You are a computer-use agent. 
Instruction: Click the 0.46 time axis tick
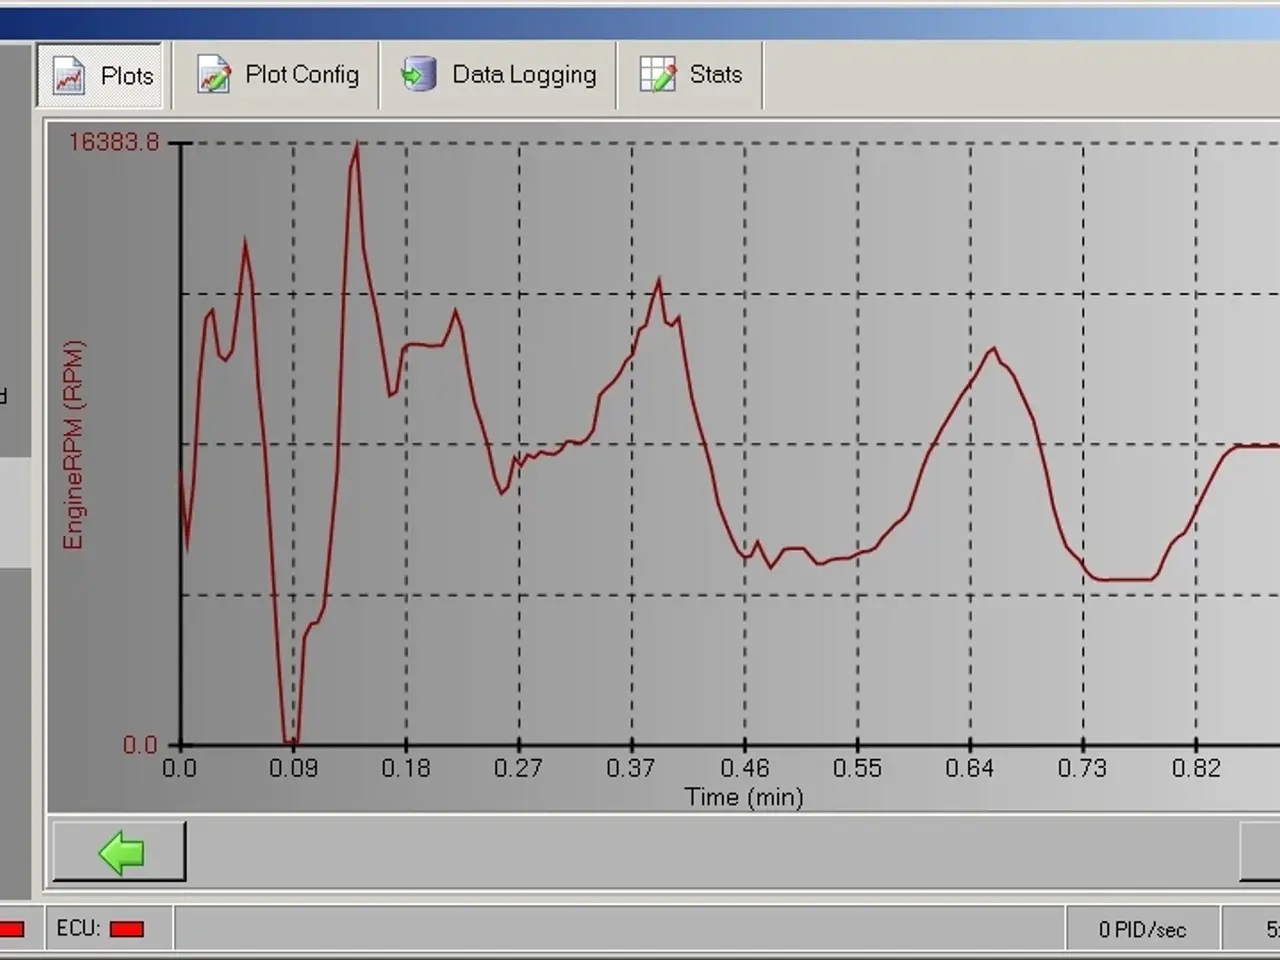point(745,768)
